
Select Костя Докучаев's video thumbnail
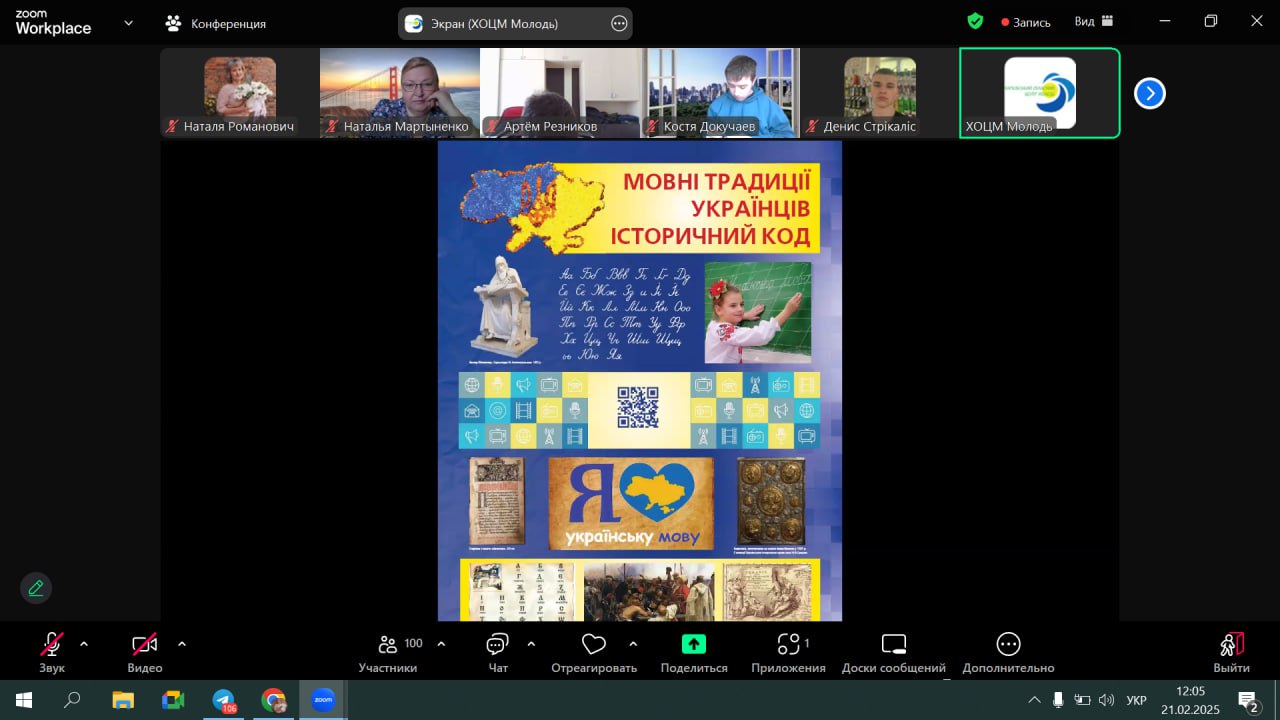[x=719, y=93]
